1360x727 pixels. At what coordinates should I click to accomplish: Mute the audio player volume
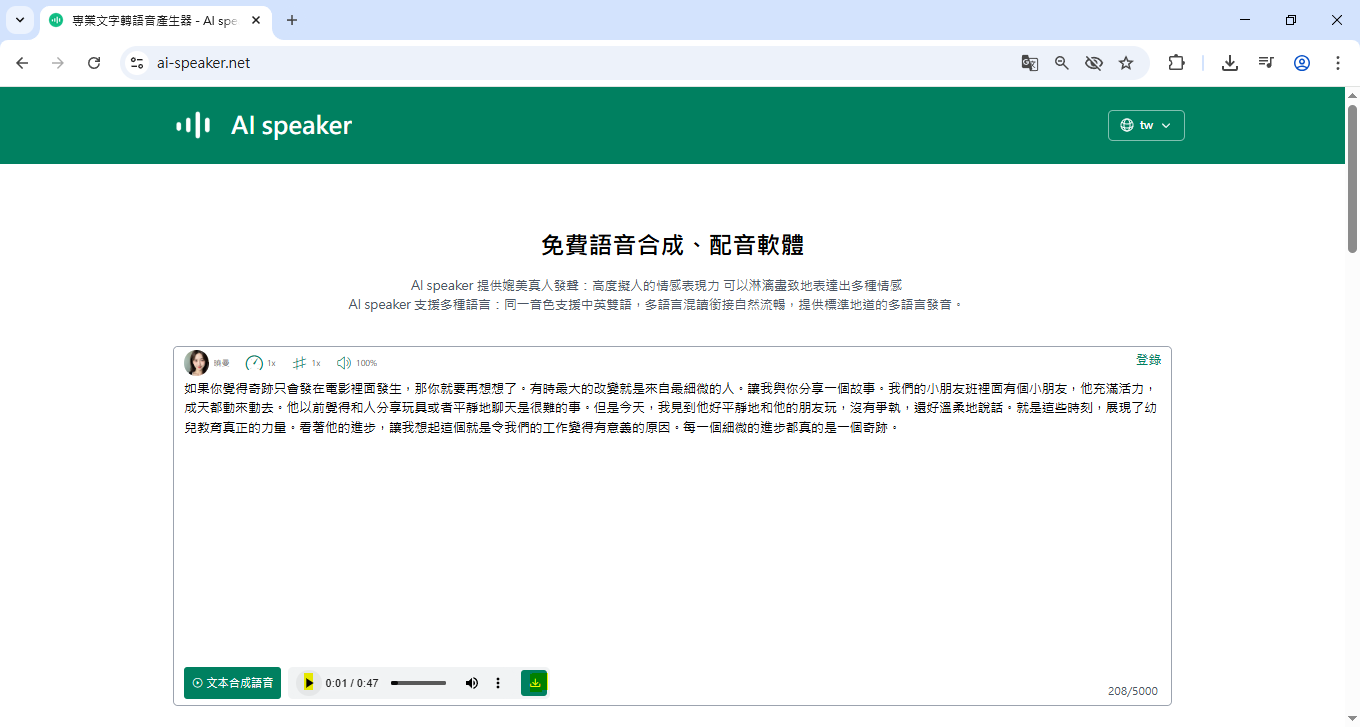472,683
